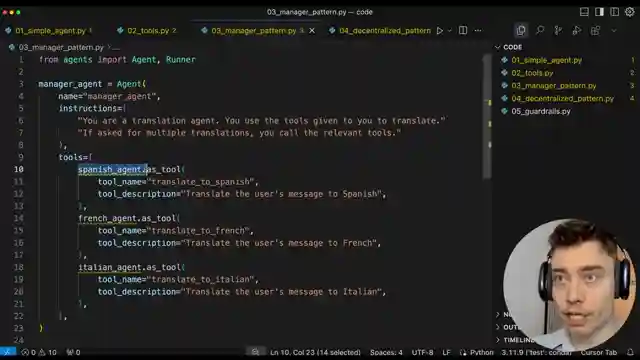Open the Run and Debug view icon

click(x=577, y=30)
